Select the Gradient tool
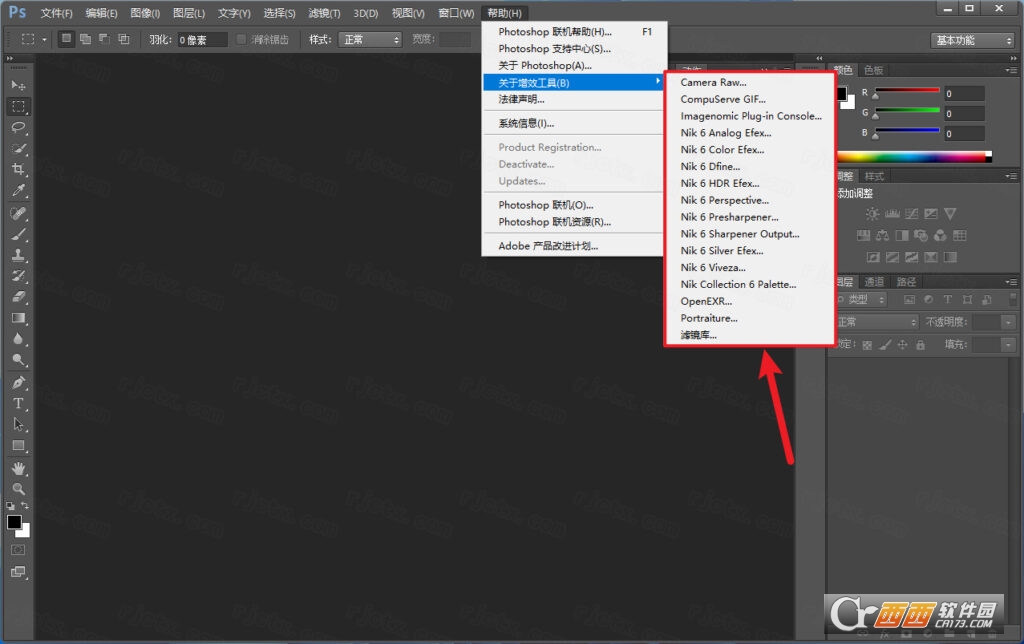 (x=18, y=318)
